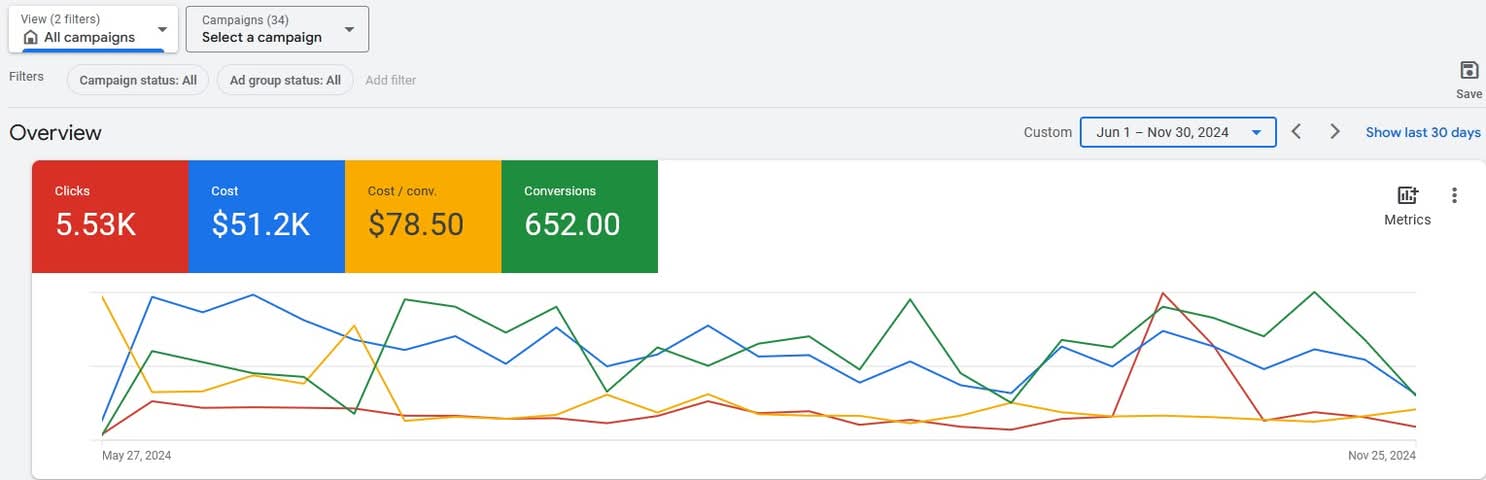Go to previous date range arrow
The width and height of the screenshot is (1486, 480).
click(x=1296, y=132)
